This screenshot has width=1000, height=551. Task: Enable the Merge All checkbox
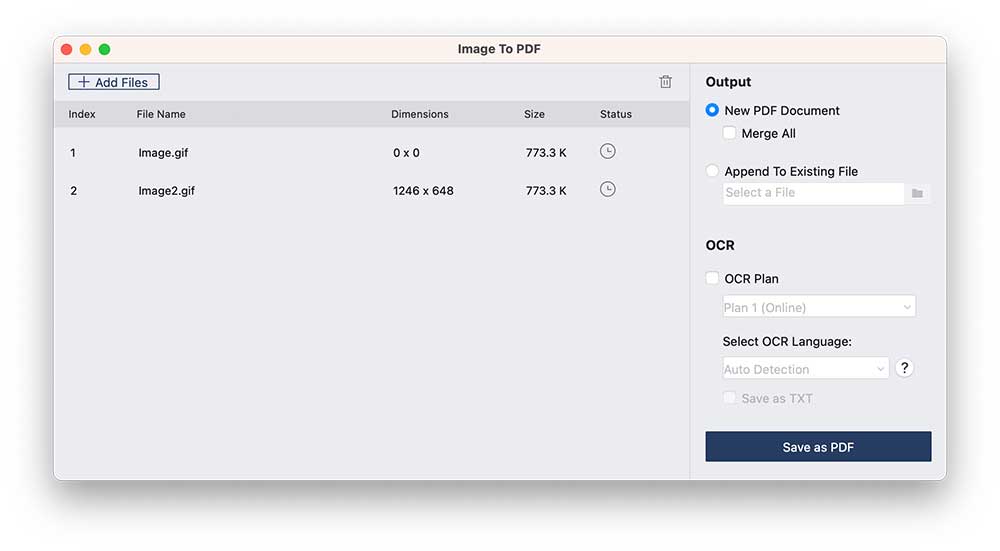click(x=730, y=133)
